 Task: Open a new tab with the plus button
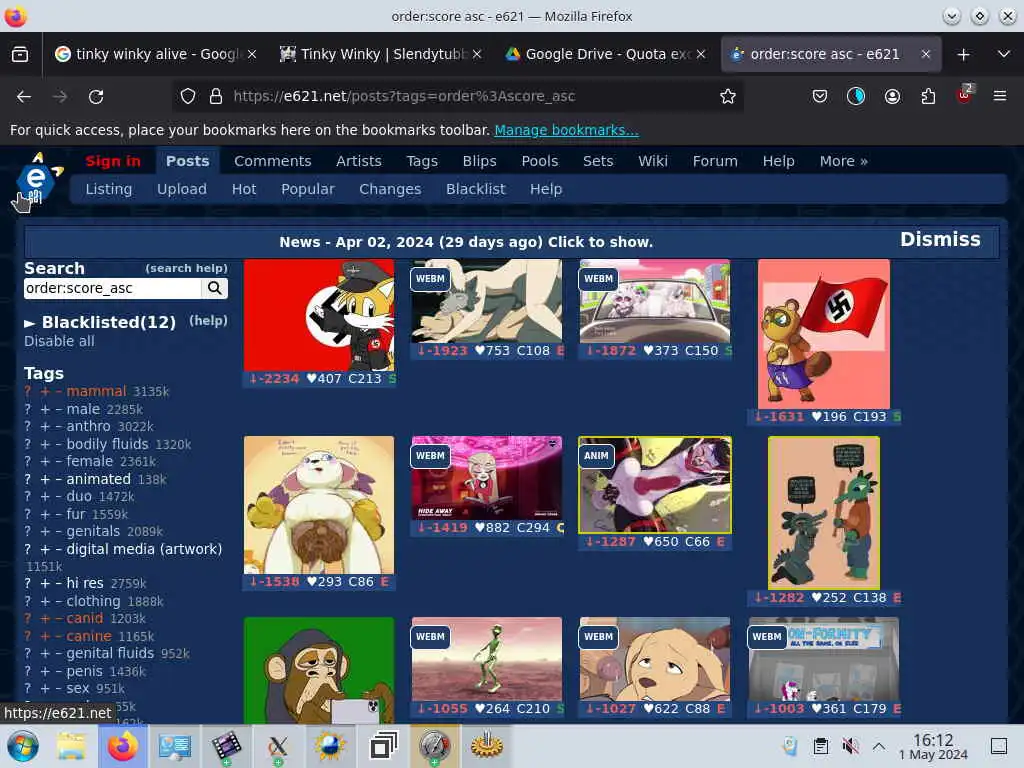coord(963,54)
